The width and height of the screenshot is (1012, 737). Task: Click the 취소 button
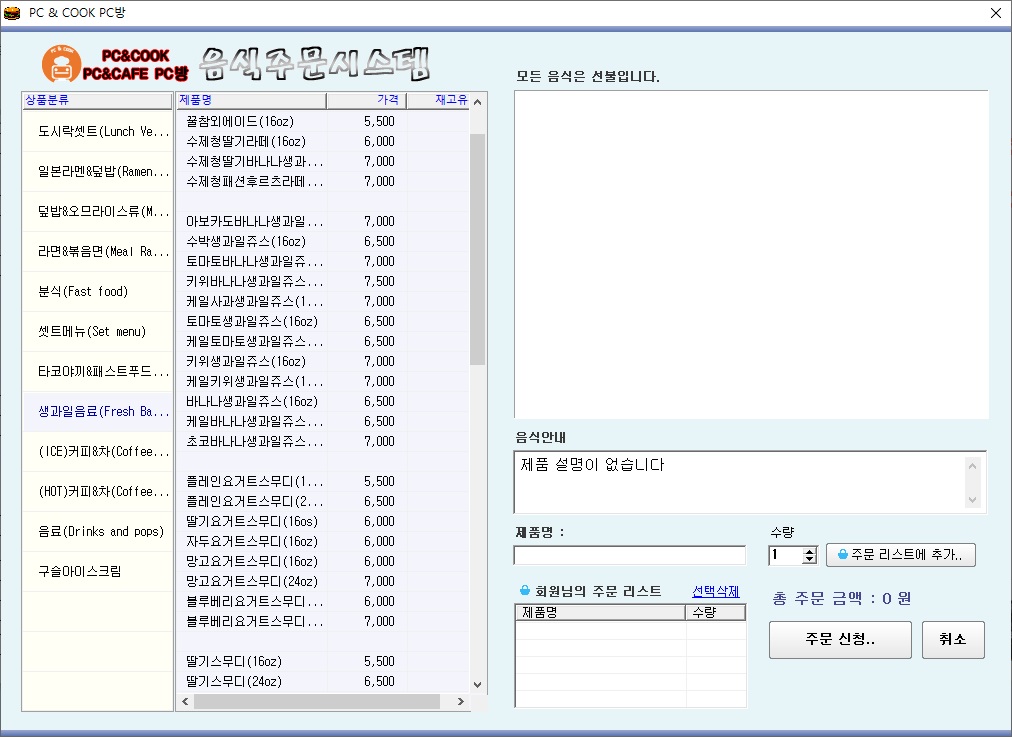click(x=953, y=640)
